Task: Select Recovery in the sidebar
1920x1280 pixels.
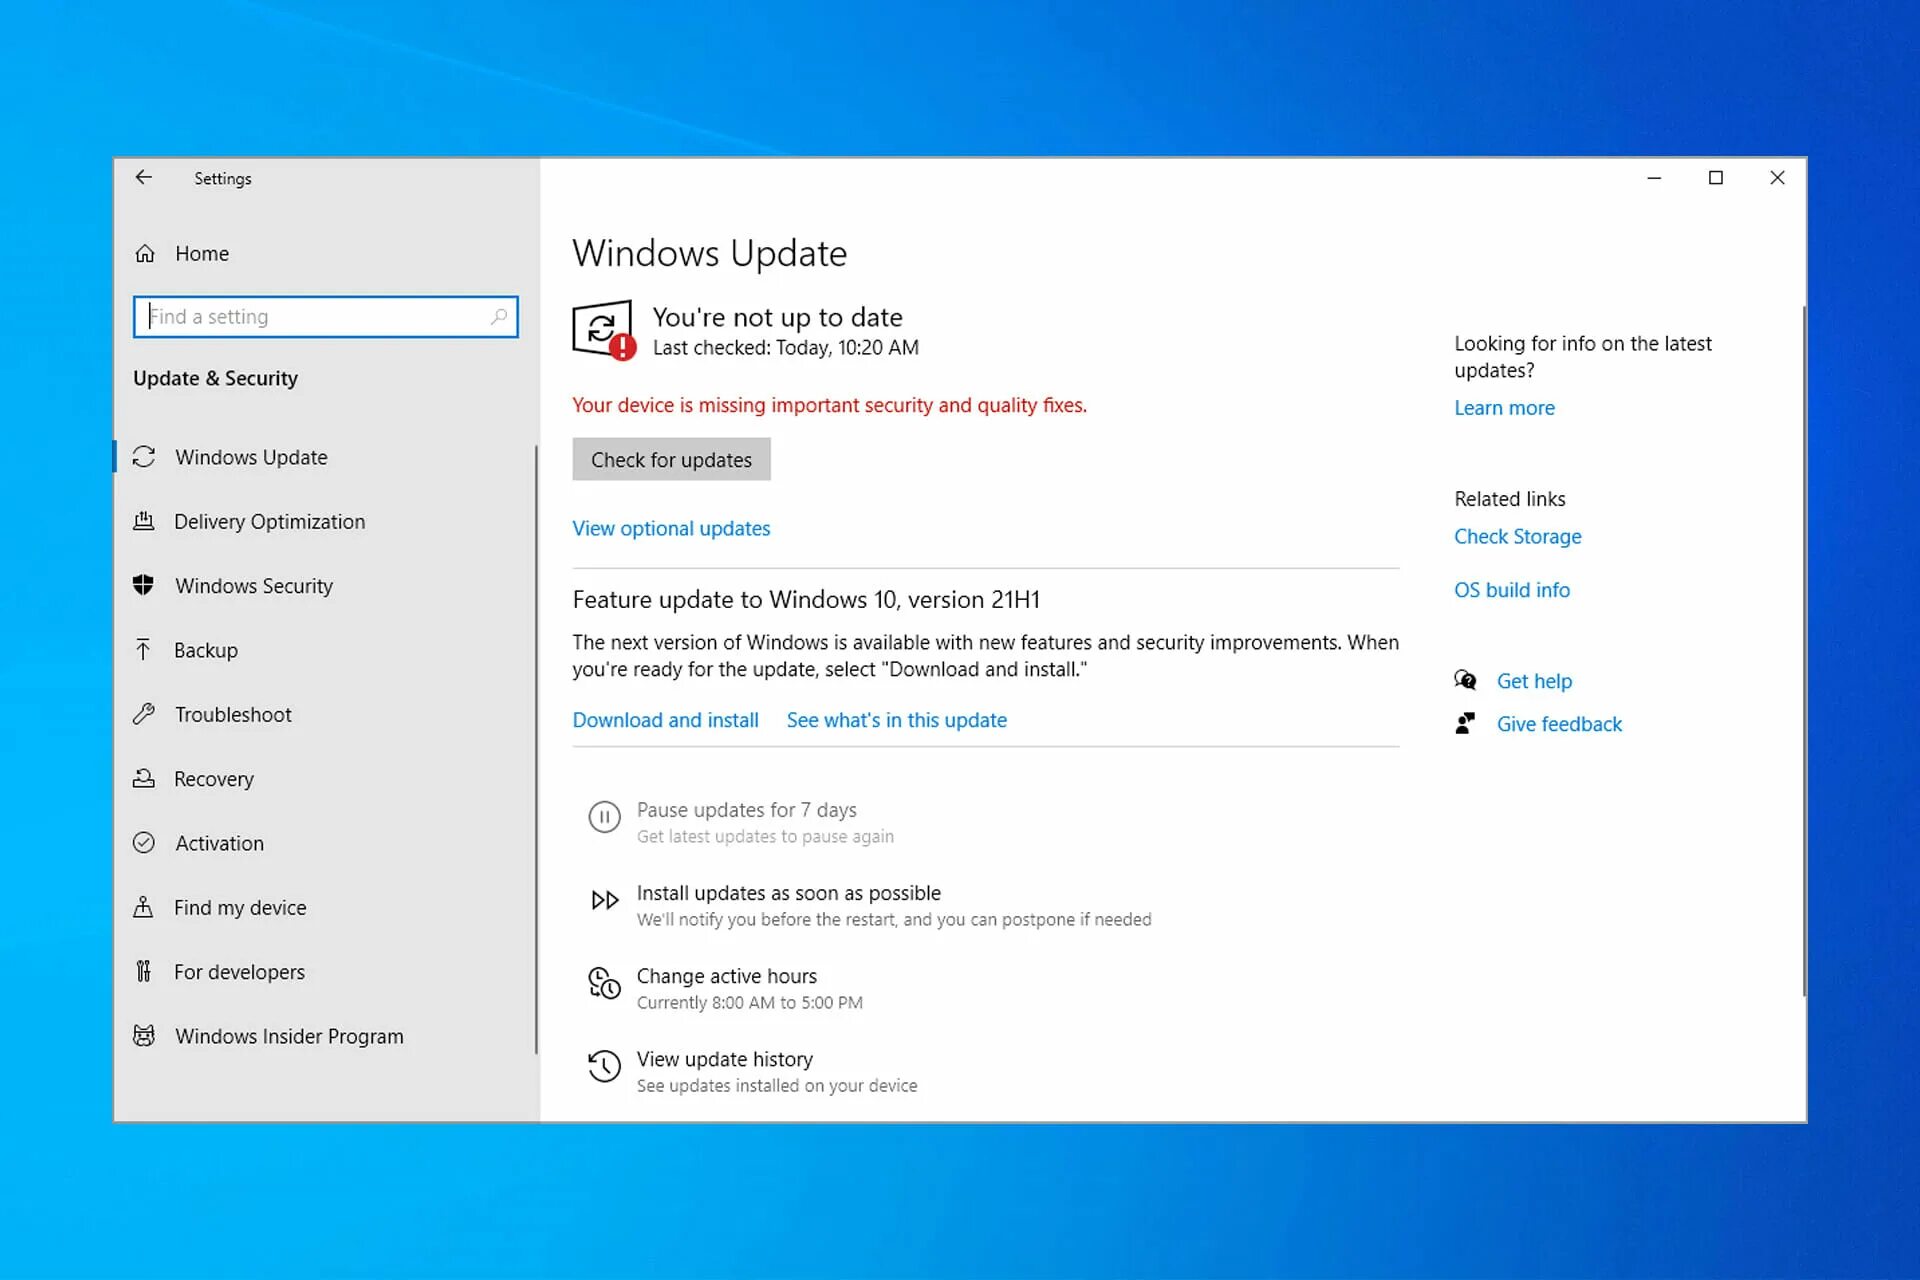Action: click(x=213, y=779)
